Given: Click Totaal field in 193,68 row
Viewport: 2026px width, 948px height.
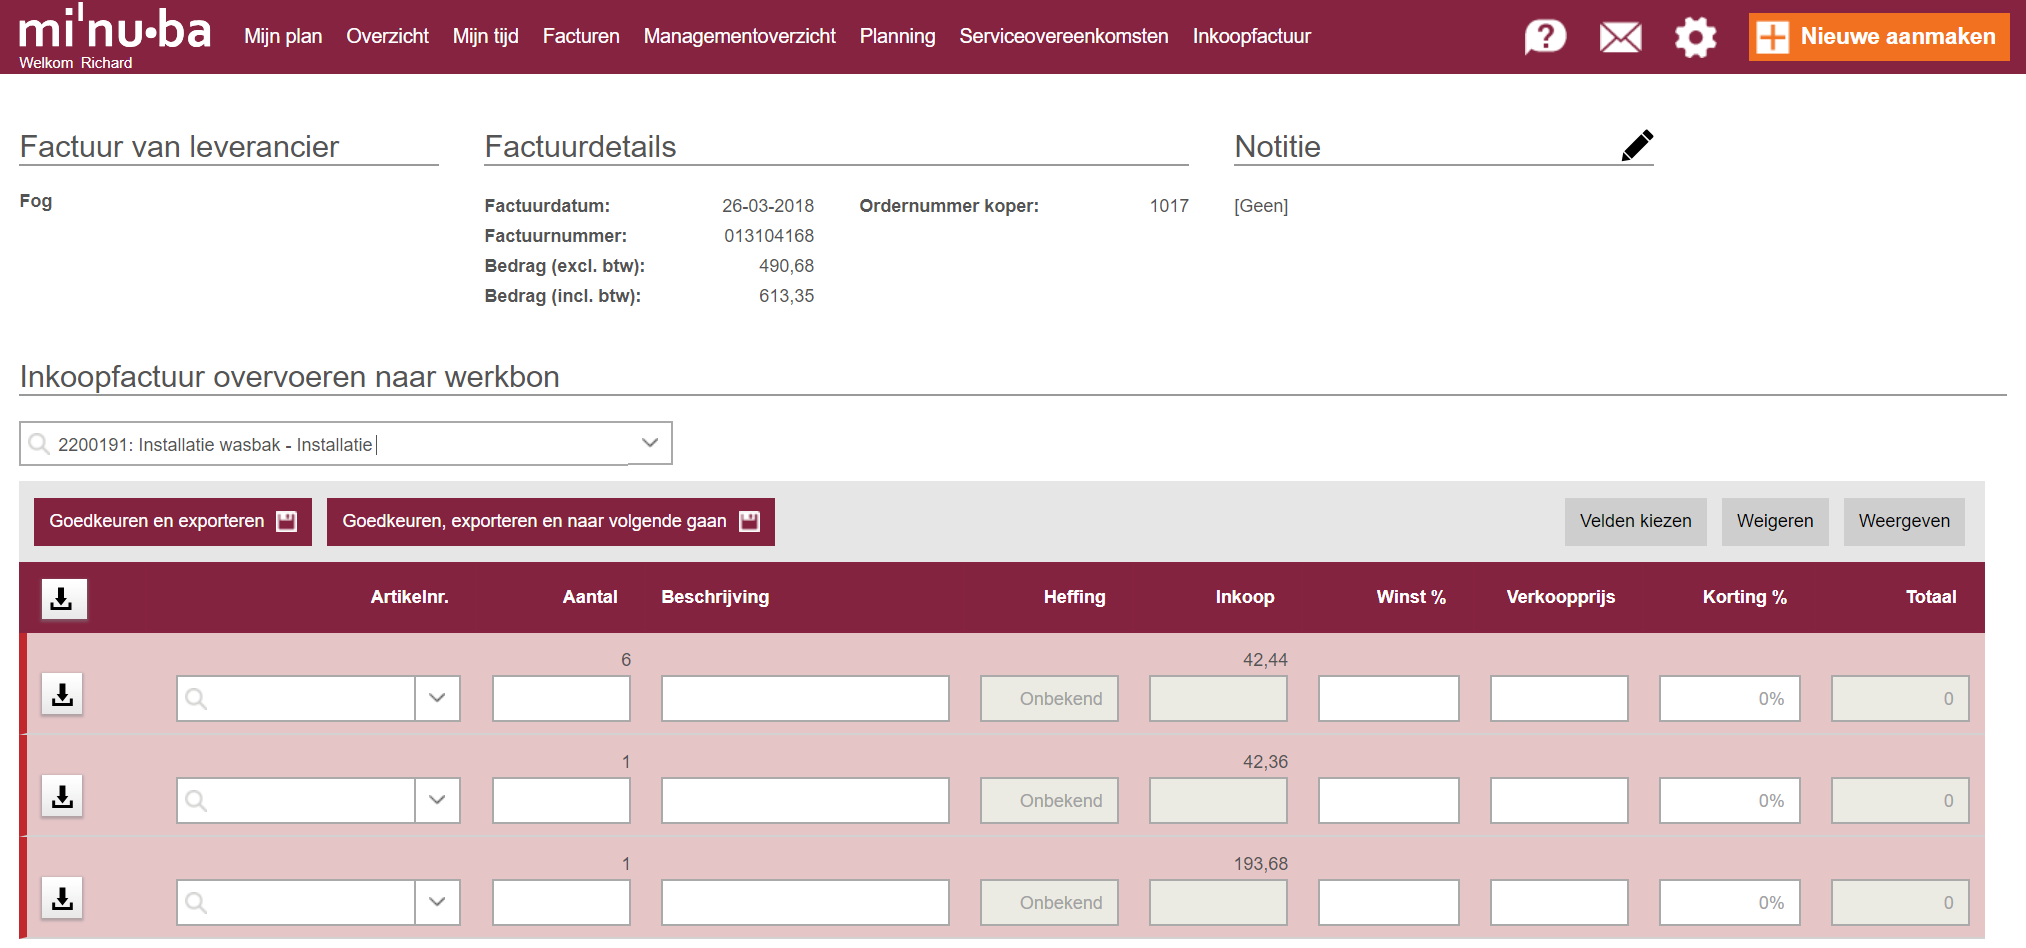Looking at the screenshot, I should click(x=1900, y=902).
